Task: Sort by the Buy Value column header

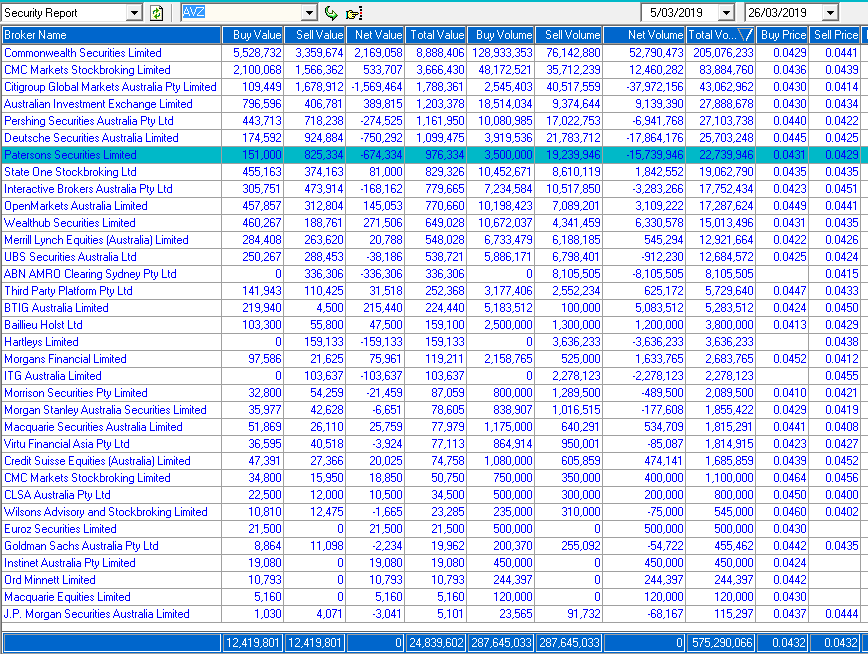Action: coord(253,35)
